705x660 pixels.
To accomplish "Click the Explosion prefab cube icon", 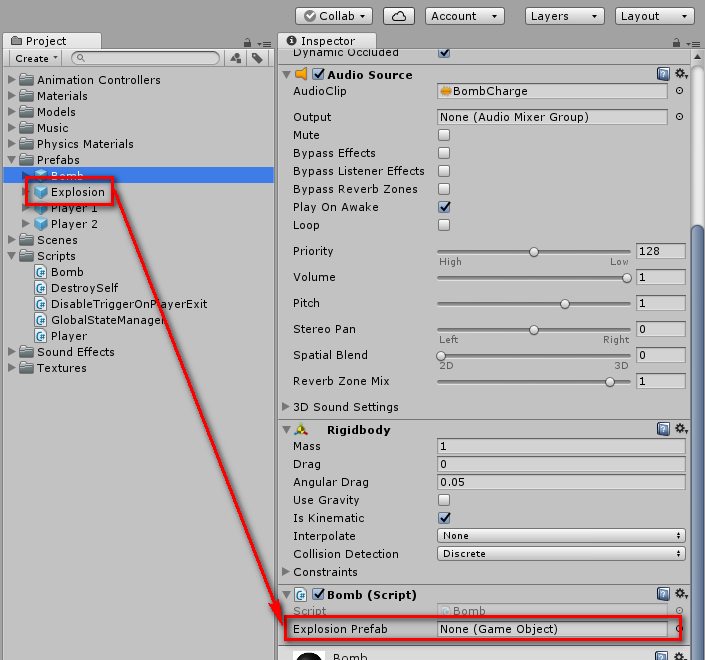I will coord(41,192).
